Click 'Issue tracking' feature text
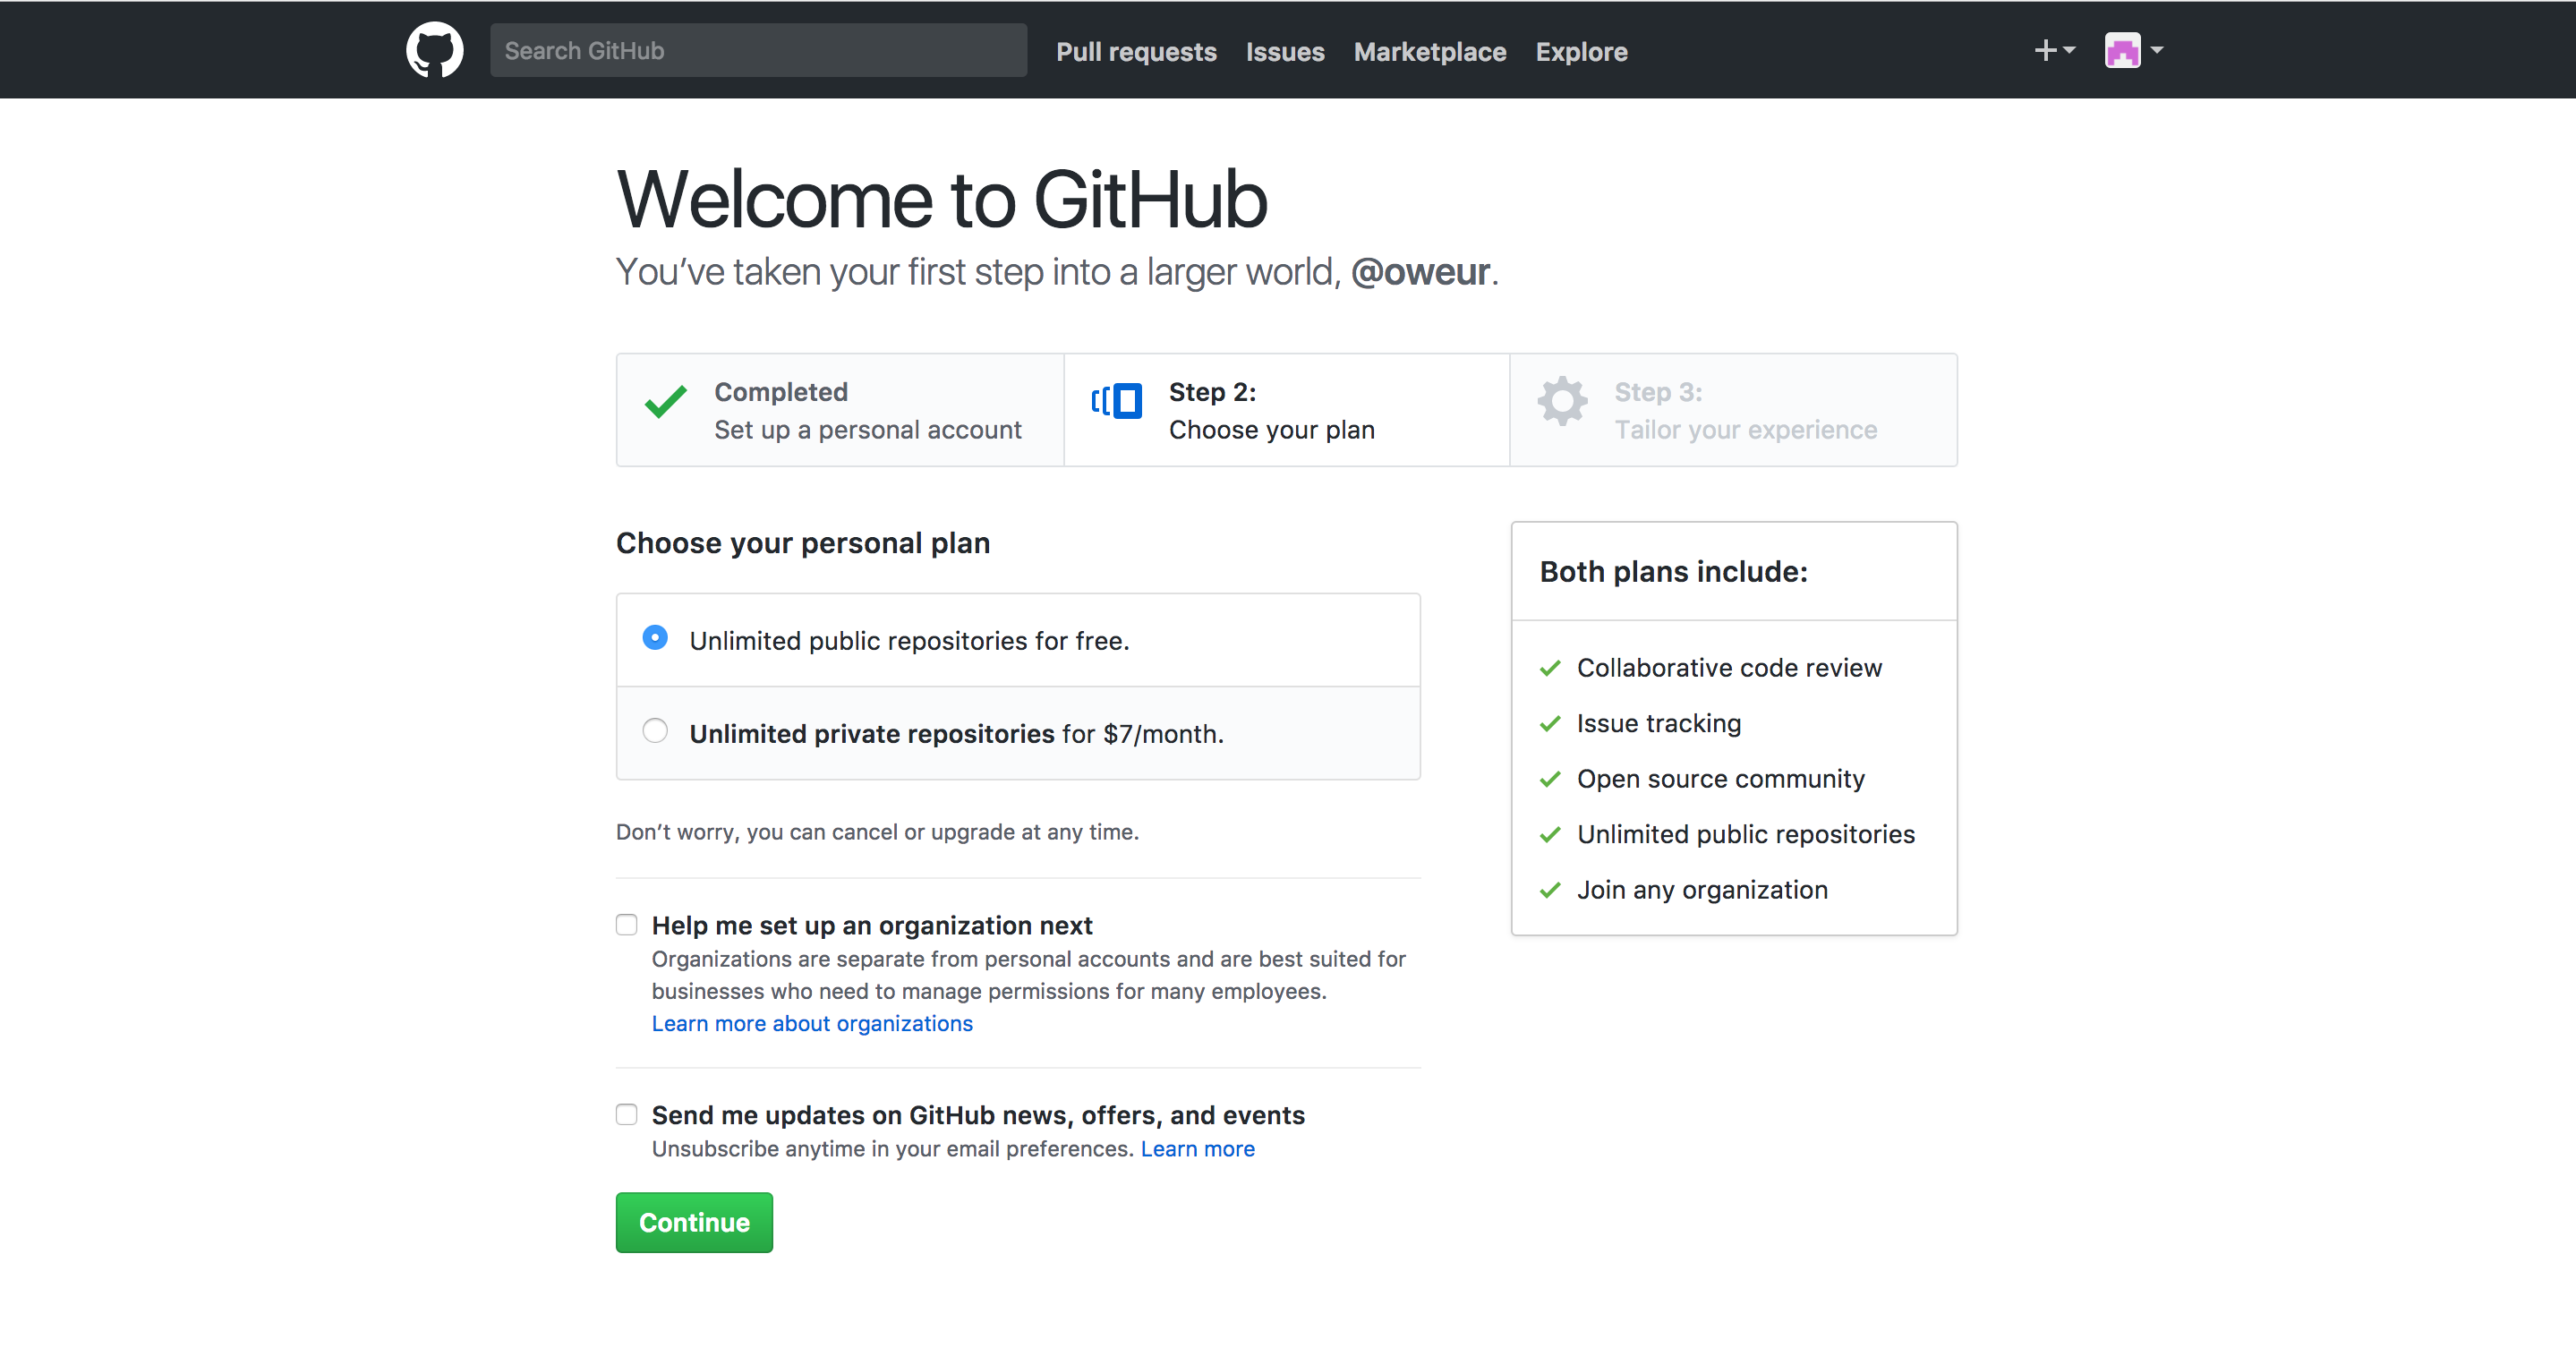 1659,724
